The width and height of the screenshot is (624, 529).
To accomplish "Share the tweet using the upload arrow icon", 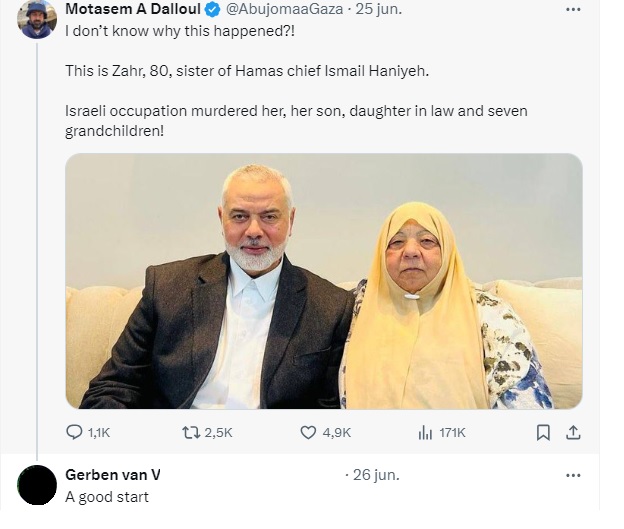I will (x=573, y=432).
